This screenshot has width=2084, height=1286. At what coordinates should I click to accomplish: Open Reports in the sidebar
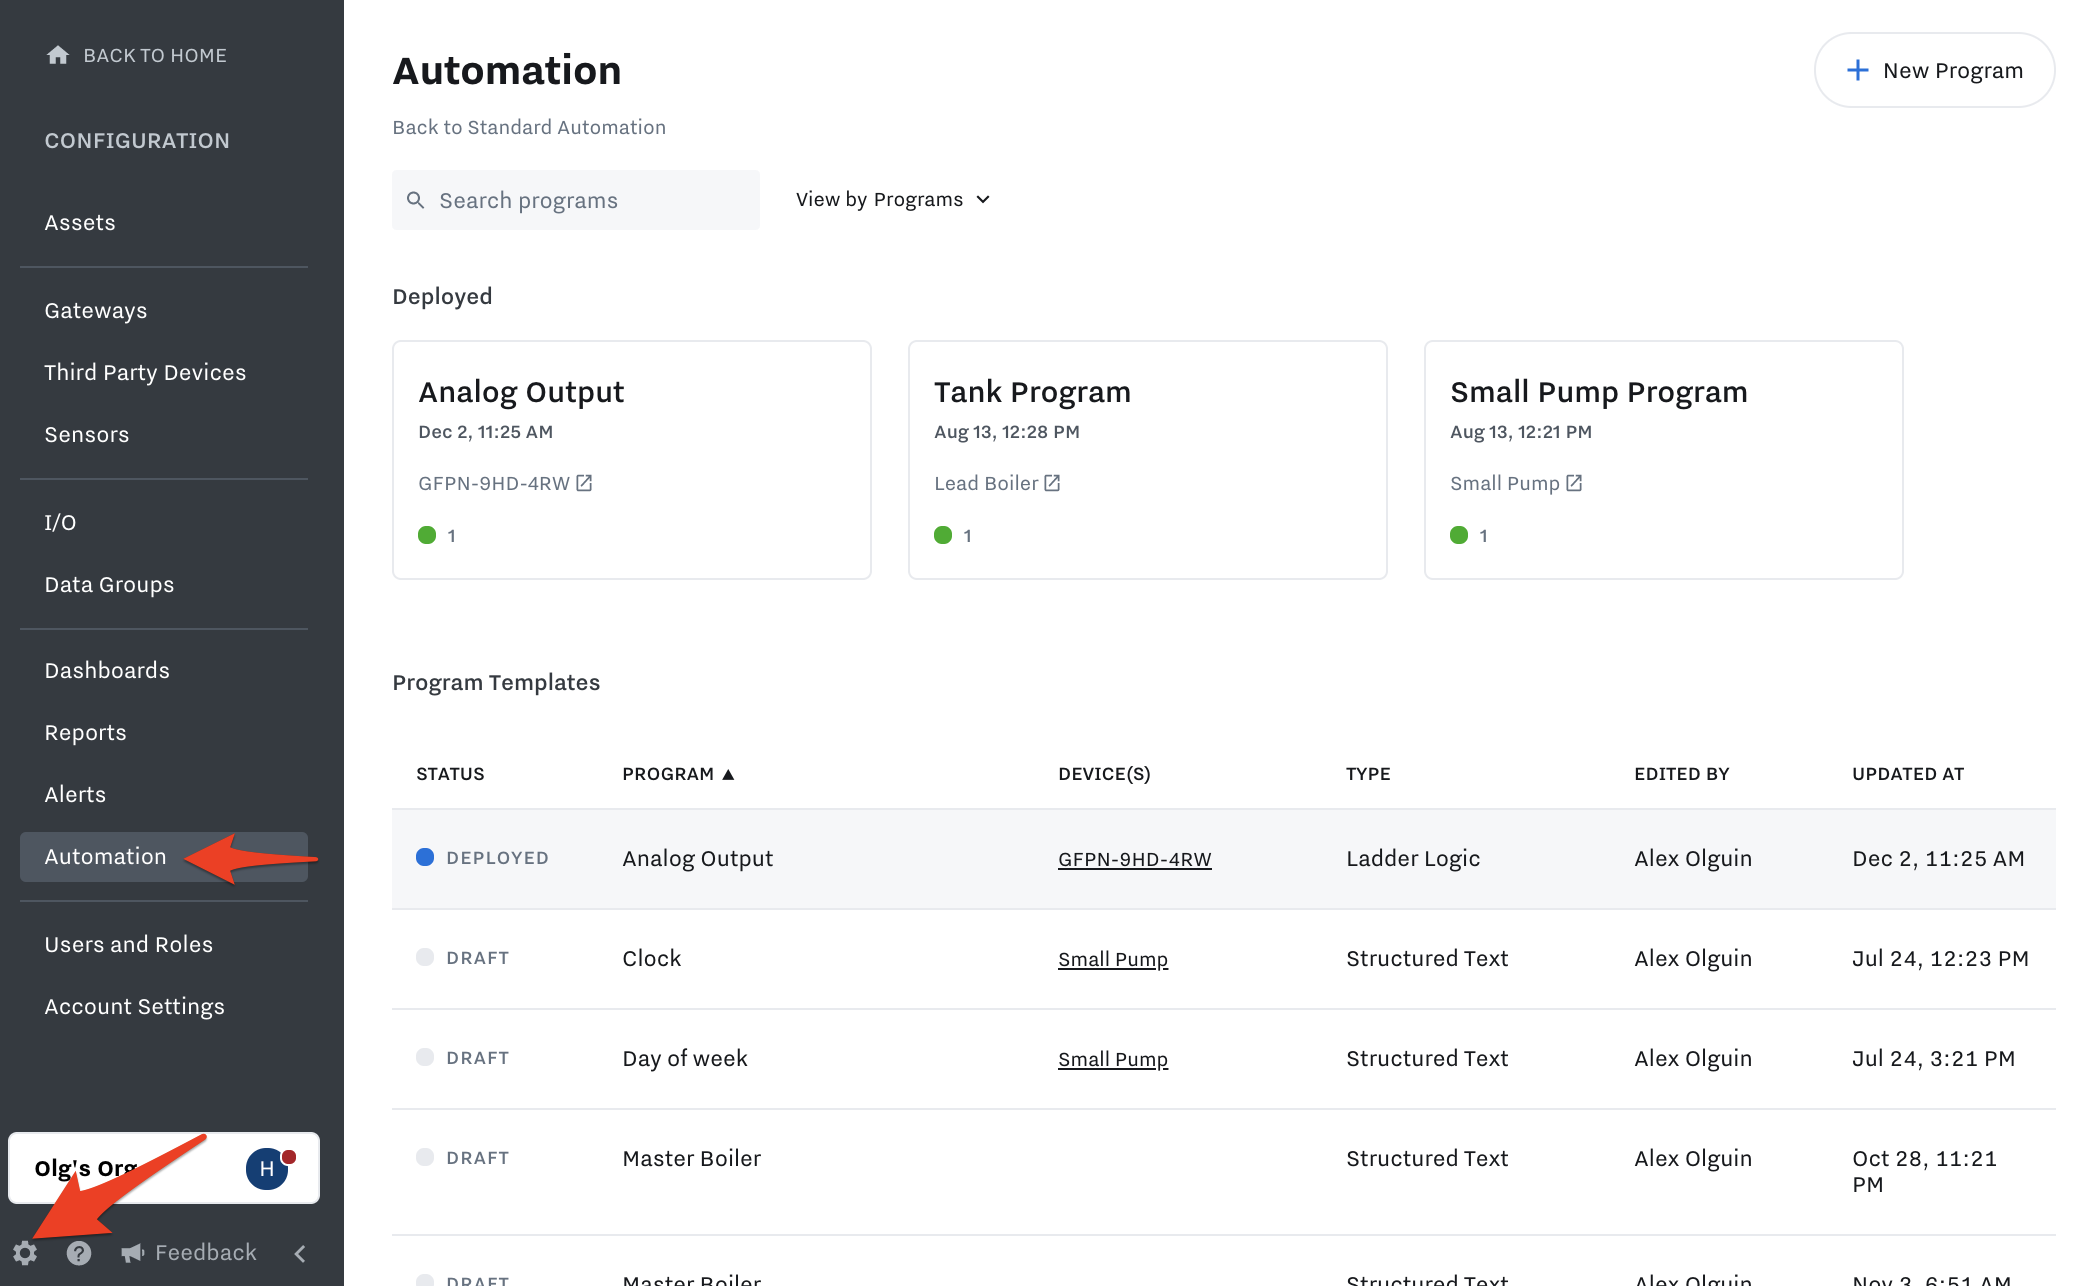click(x=85, y=732)
